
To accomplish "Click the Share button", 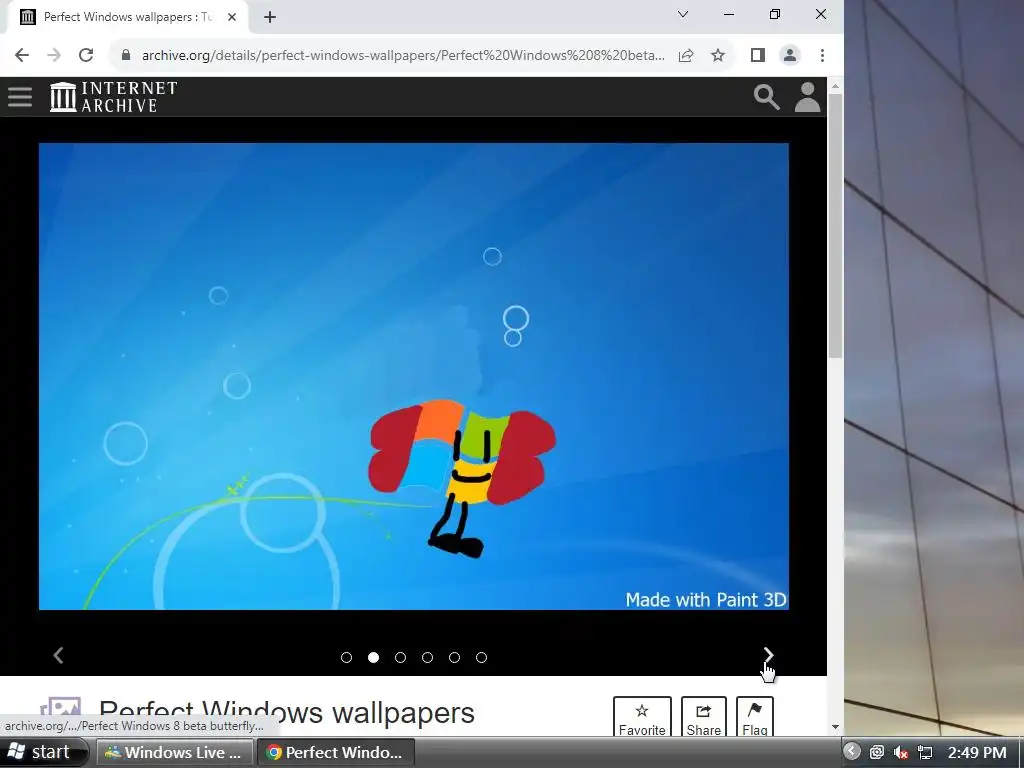I will (x=703, y=717).
